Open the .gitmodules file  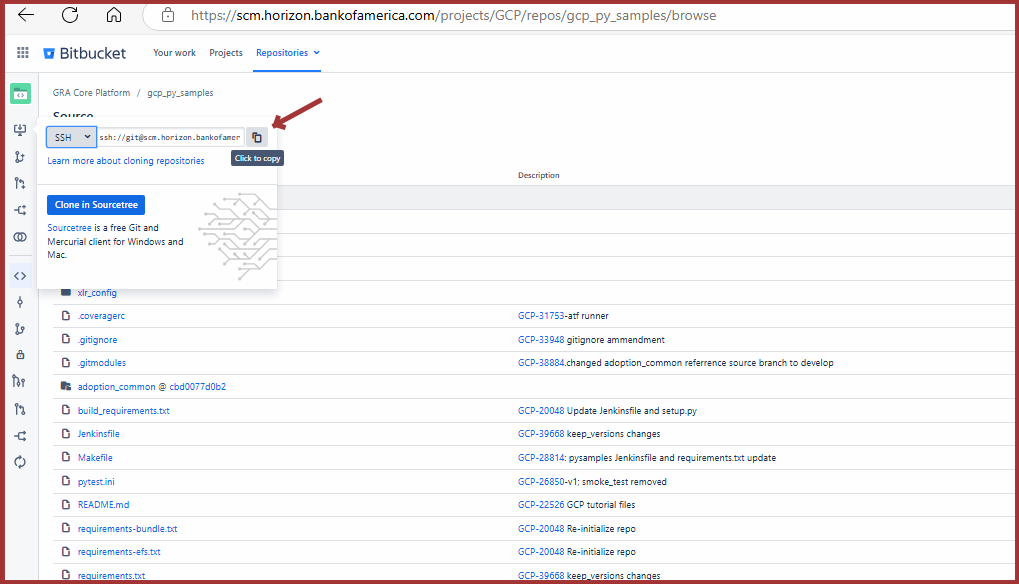(x=101, y=362)
